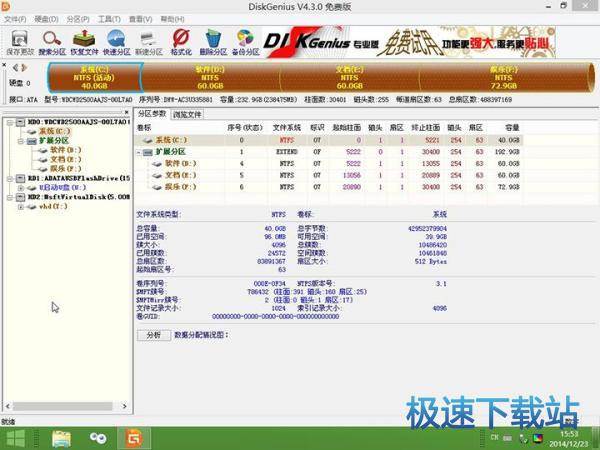This screenshot has width=600, height=450.
Task: Switch to the Browse Files (浏览文件) tab
Action: tap(187, 114)
